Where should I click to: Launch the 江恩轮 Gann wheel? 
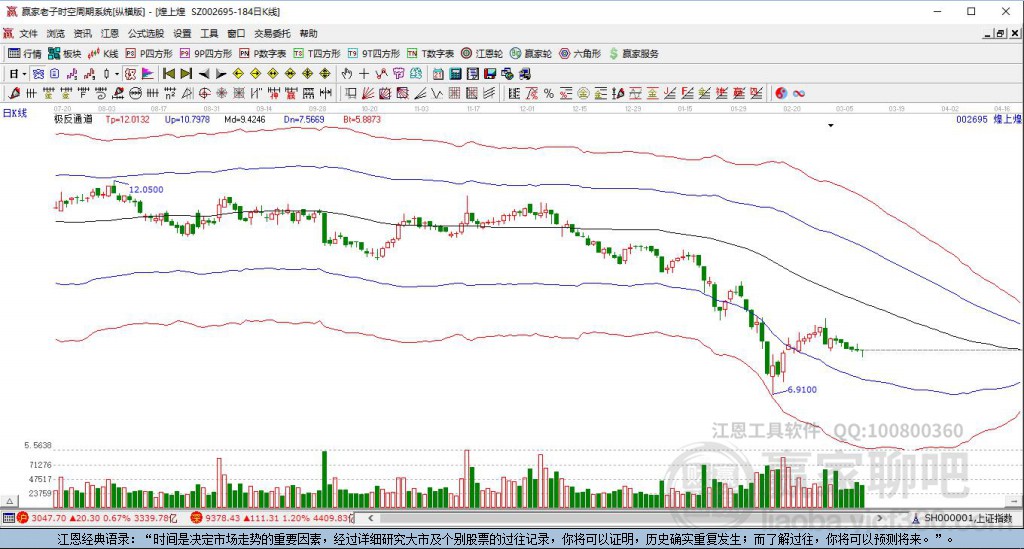click(x=482, y=54)
